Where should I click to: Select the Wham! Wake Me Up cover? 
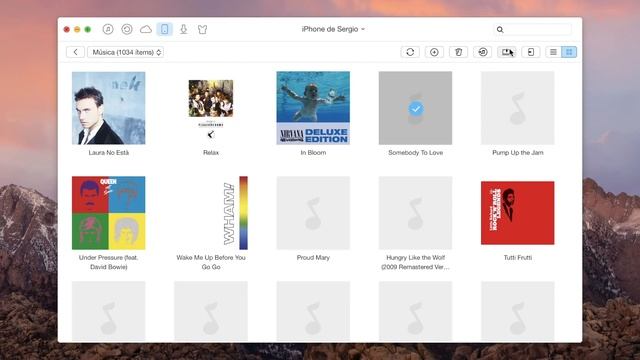click(x=211, y=213)
